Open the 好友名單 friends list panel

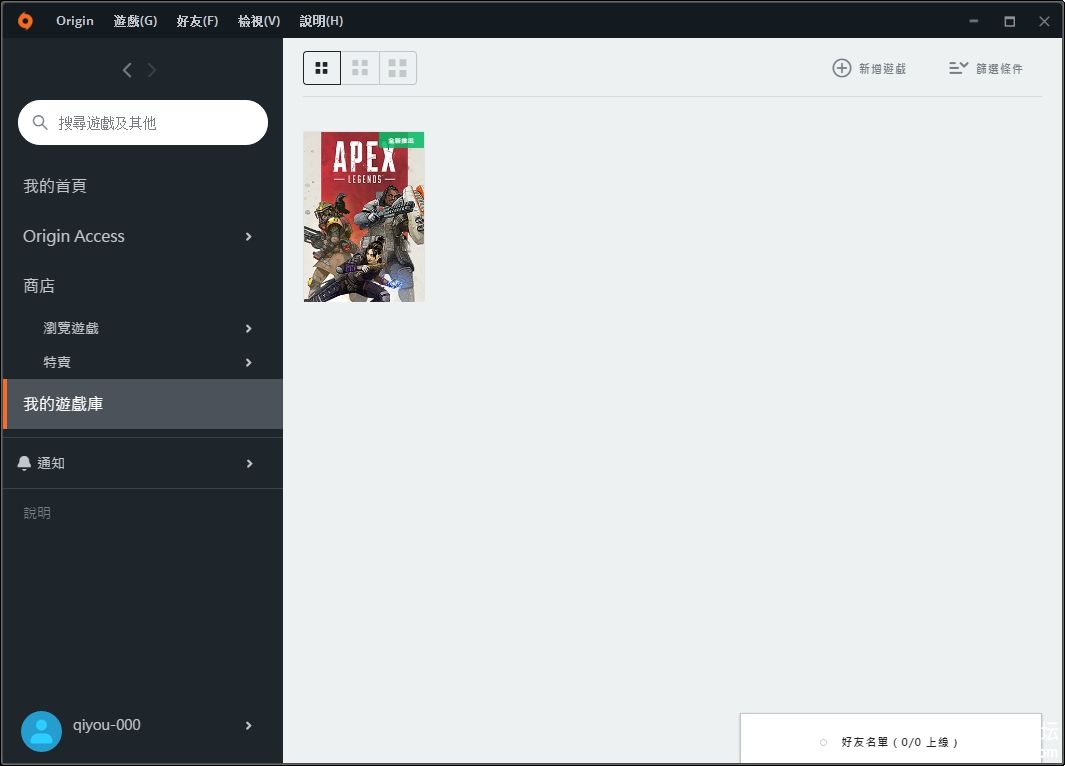[890, 739]
